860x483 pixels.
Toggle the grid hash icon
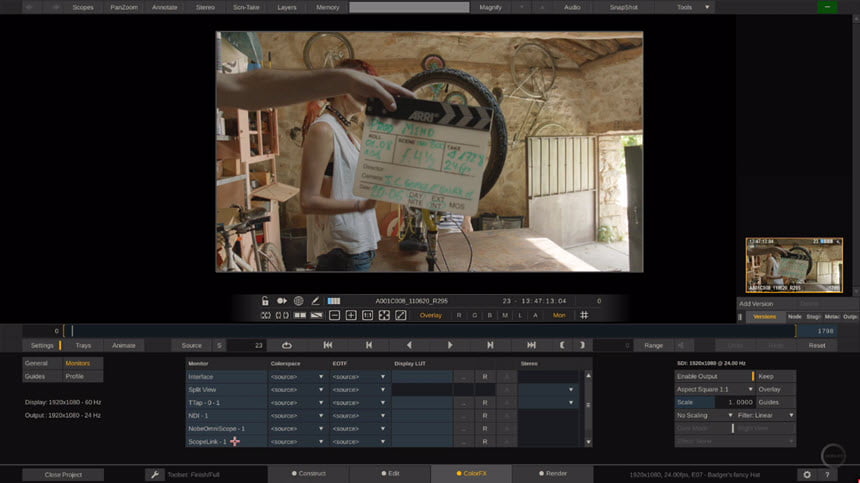584,315
